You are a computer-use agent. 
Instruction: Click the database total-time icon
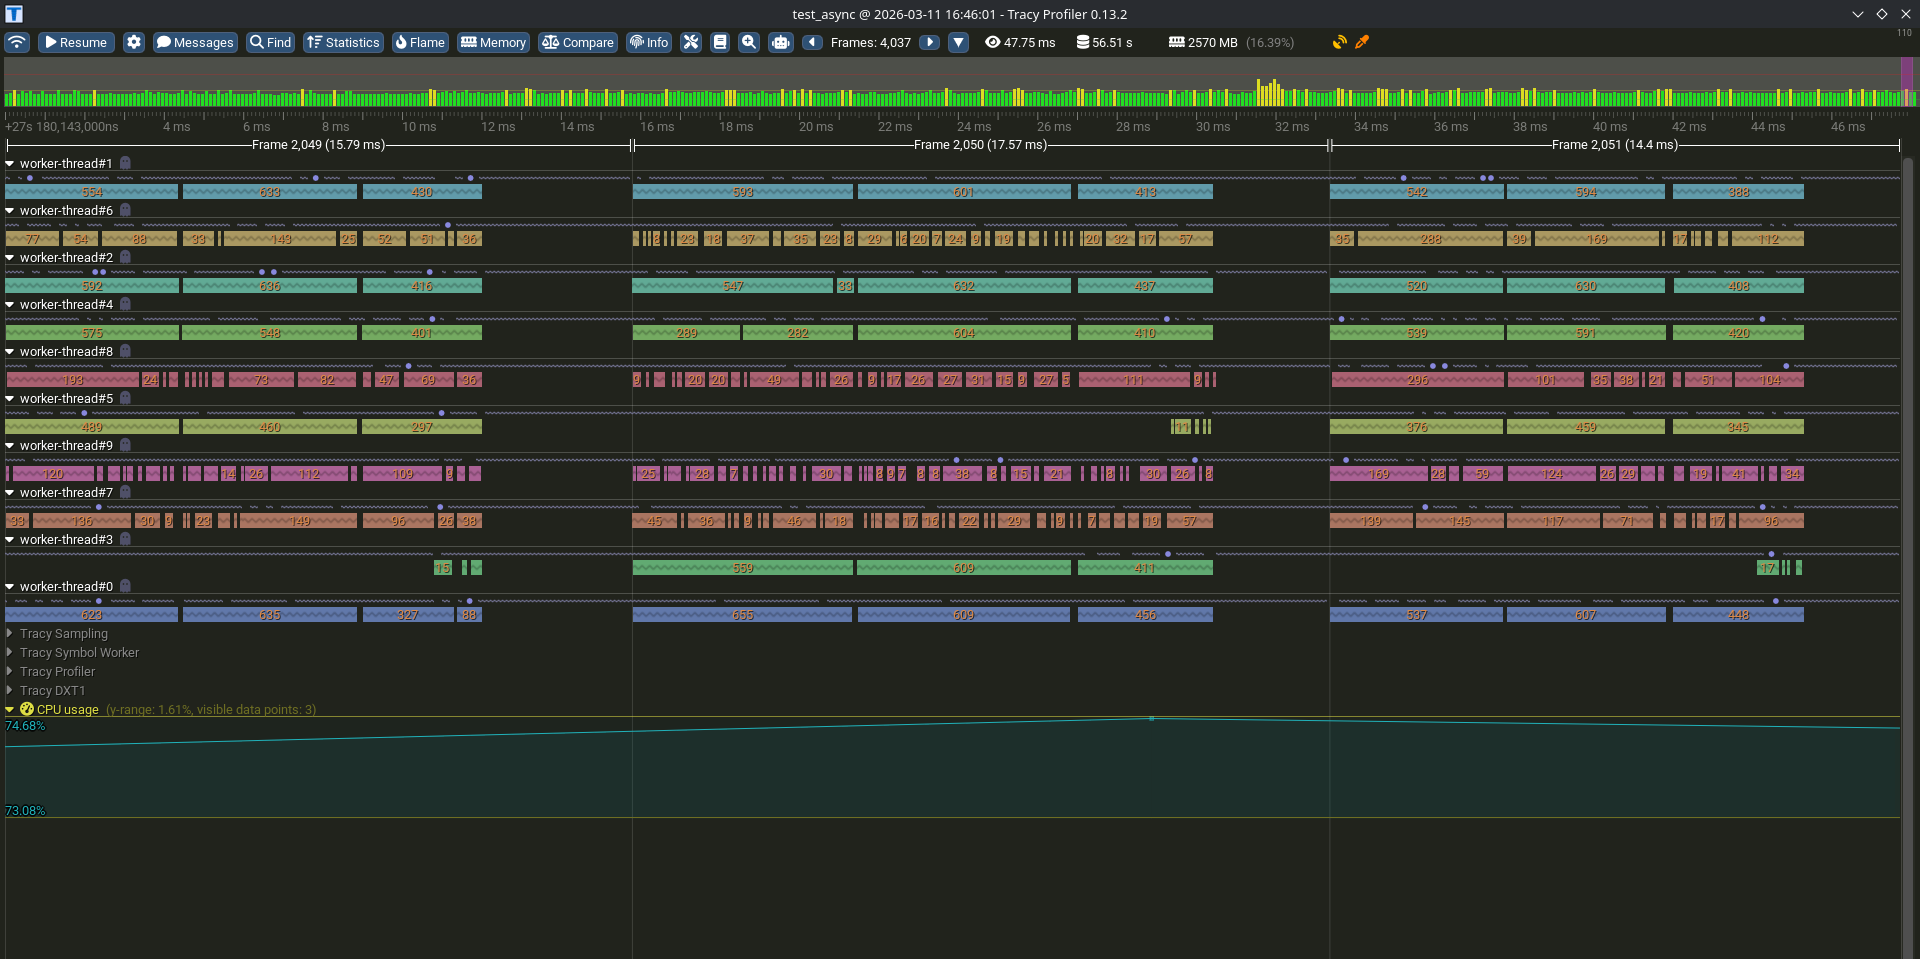pyautogui.click(x=1083, y=42)
